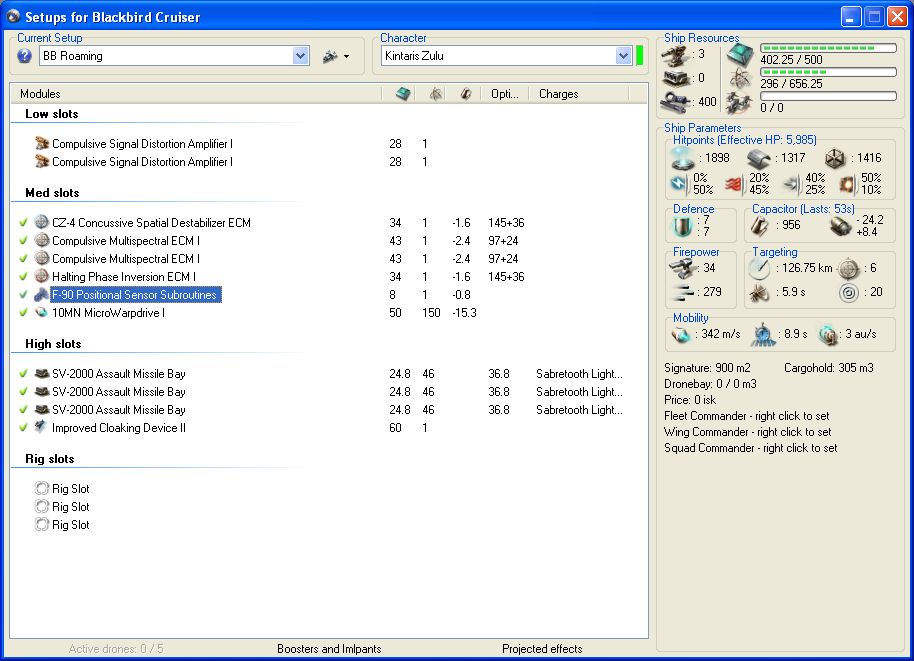Toggle second Compulsive Multispectral ECM I checkmark
The image size is (914, 661).
(23, 259)
